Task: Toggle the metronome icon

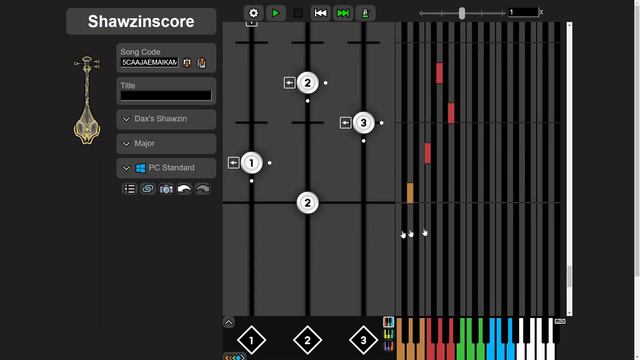Action: pos(365,13)
